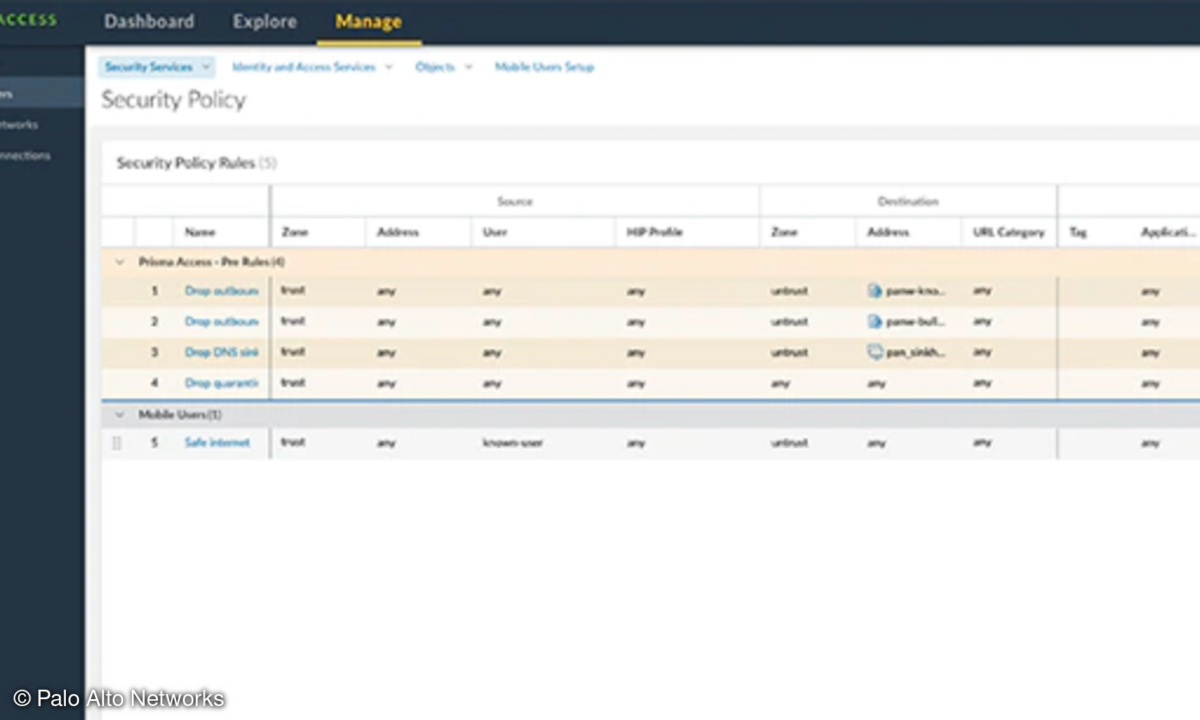
Task: Click the Destination group header
Action: 908,201
